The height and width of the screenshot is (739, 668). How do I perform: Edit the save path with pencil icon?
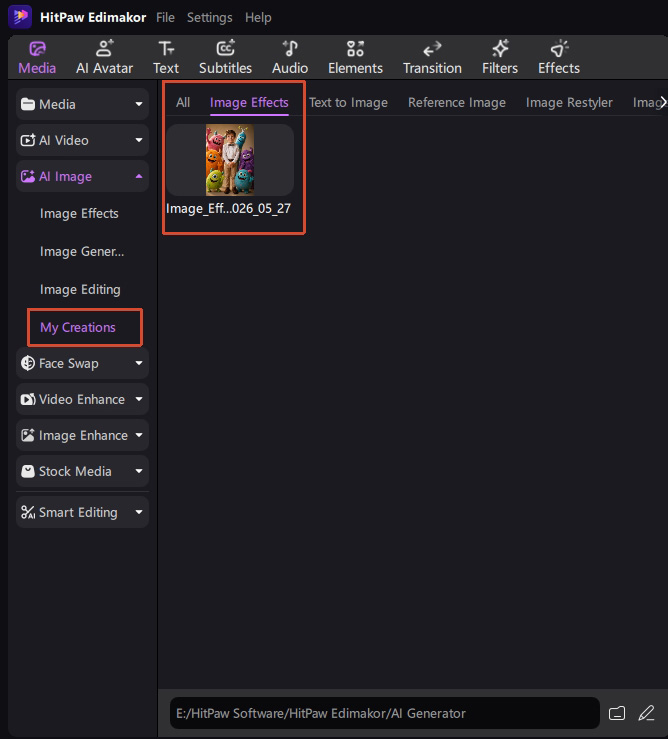[x=646, y=713]
